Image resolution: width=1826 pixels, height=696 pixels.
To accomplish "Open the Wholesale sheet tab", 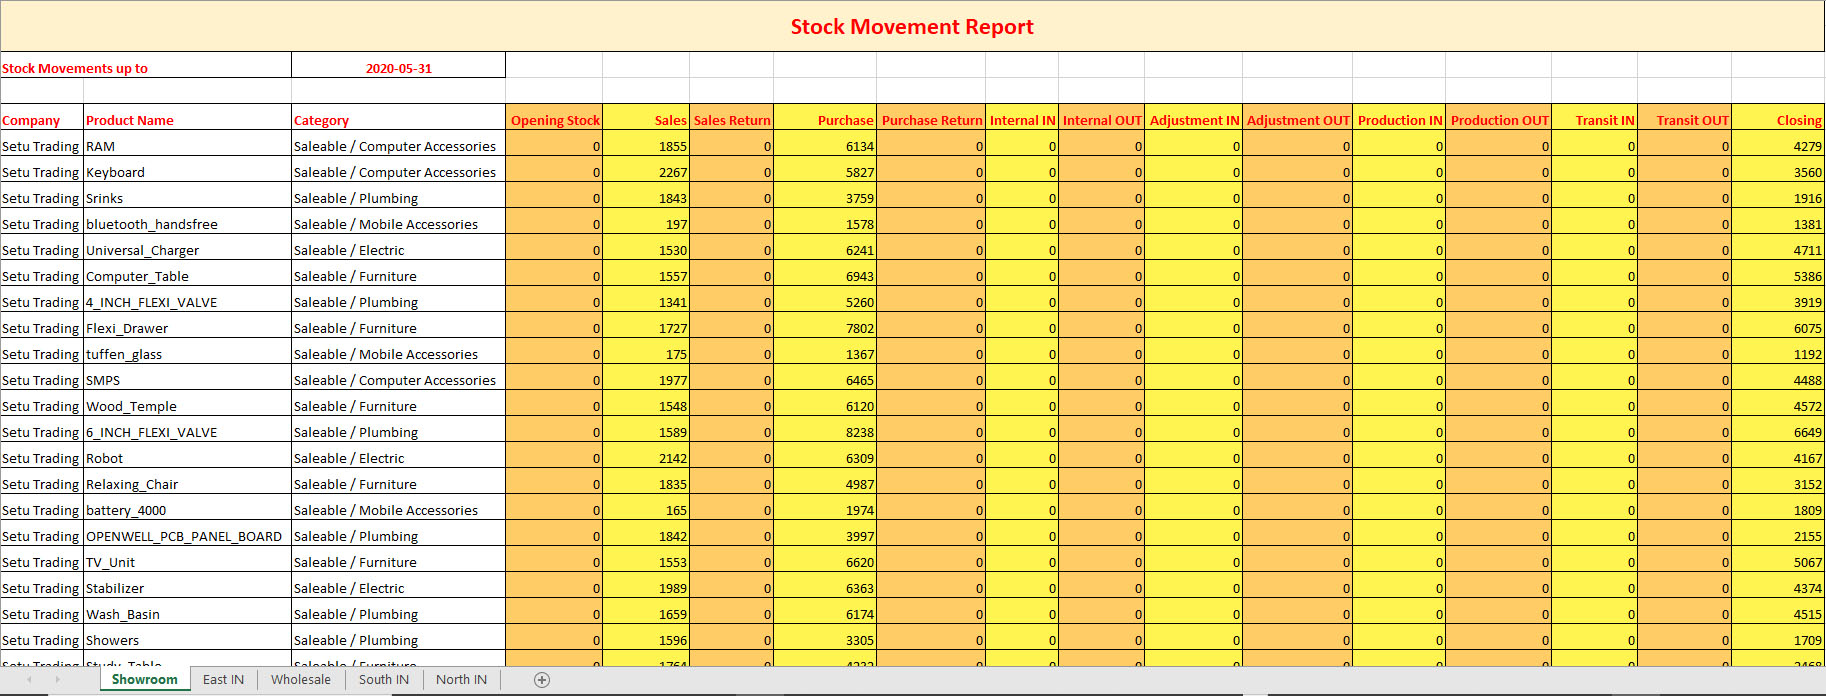I will tap(301, 680).
